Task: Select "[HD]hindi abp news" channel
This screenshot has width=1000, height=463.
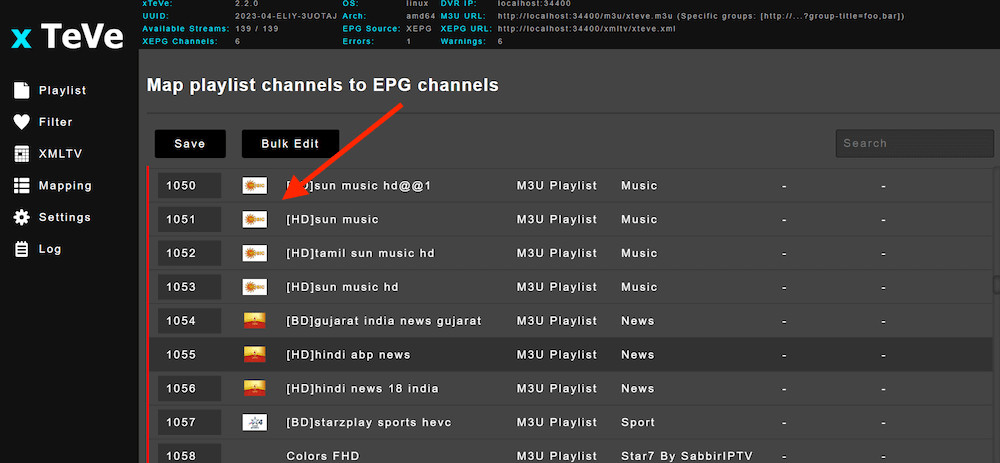Action: (348, 355)
